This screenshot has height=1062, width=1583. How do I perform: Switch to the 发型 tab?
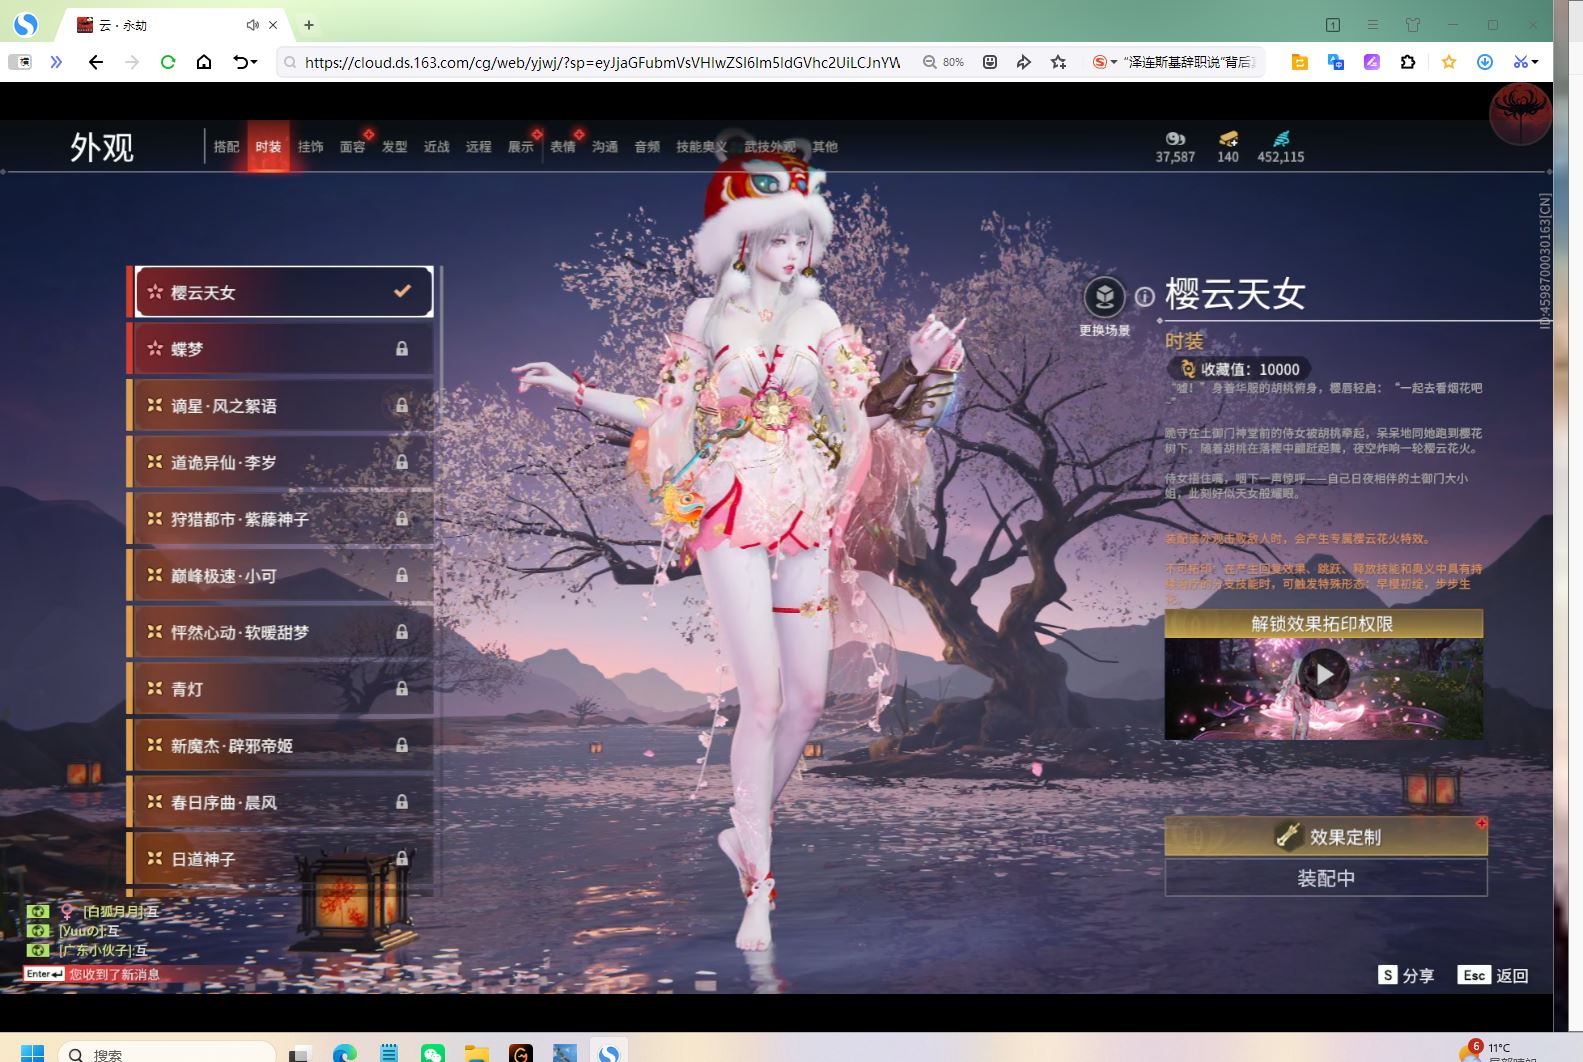394,147
